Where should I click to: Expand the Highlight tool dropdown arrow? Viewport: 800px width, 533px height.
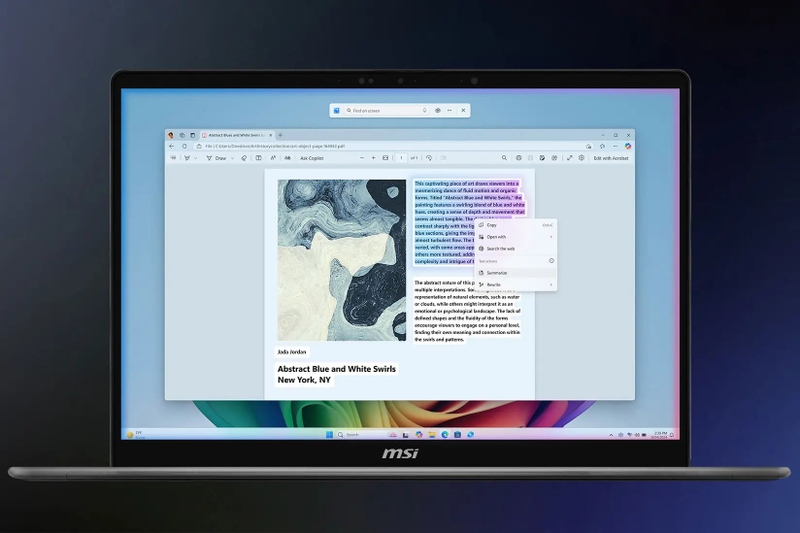coord(195,158)
